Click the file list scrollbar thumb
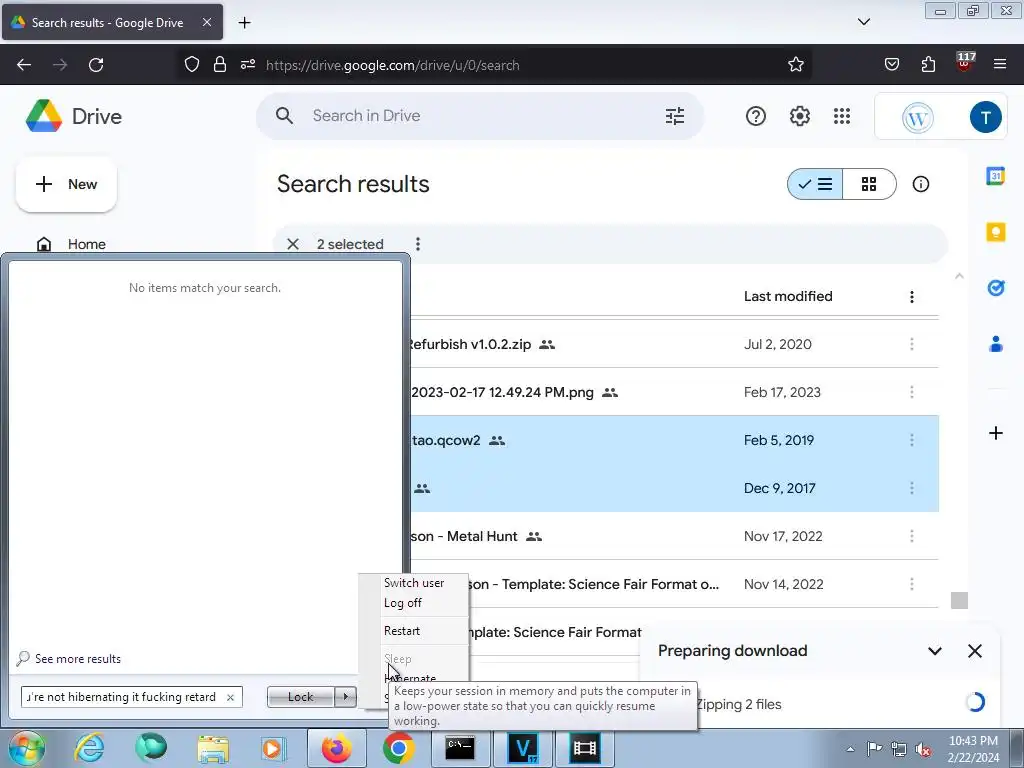Screen dimensions: 1024x768 coord(959,600)
